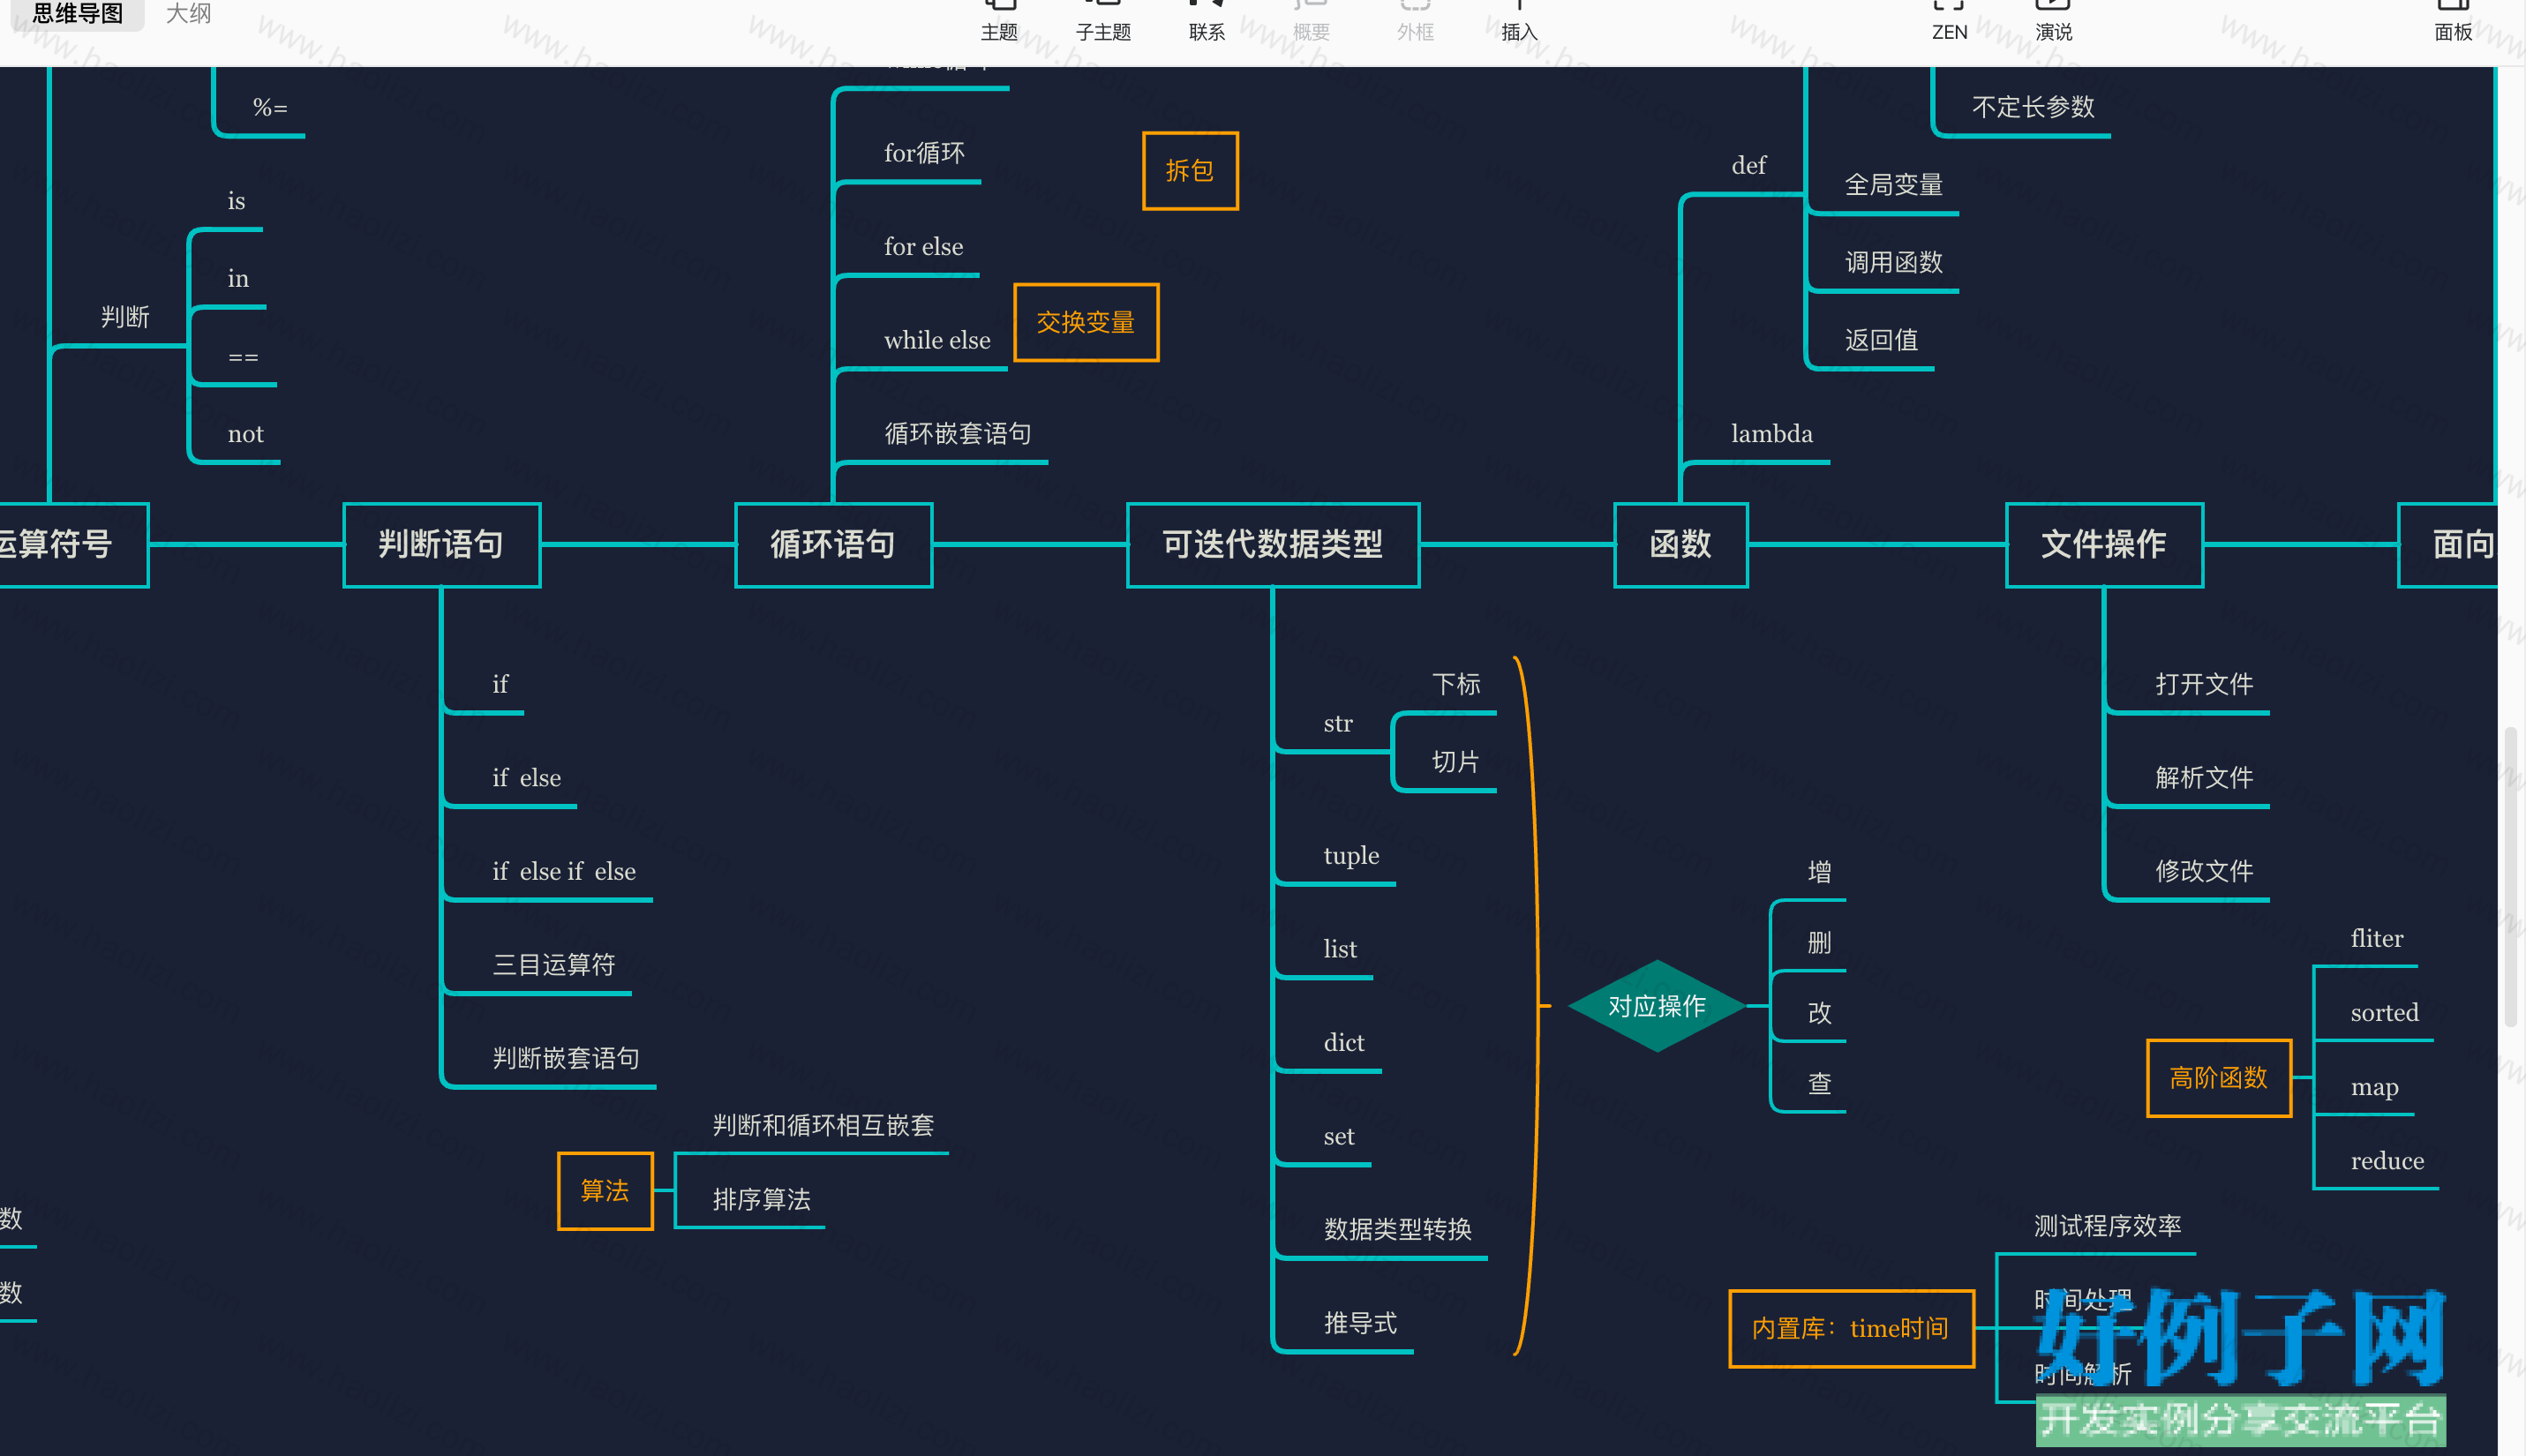Screen dimensions: 2526x1456
Task: Click the 函数 main topic box
Action: tap(1680, 545)
